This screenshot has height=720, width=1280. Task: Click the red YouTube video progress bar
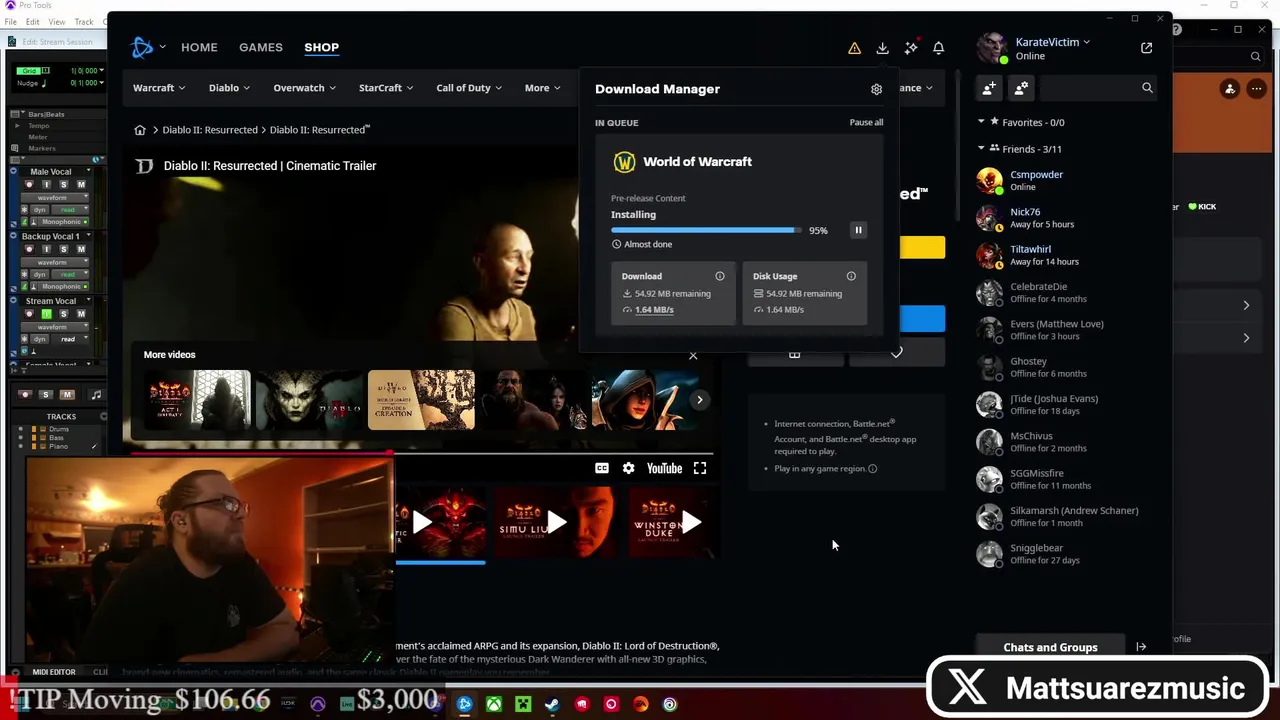pyautogui.click(x=261, y=453)
